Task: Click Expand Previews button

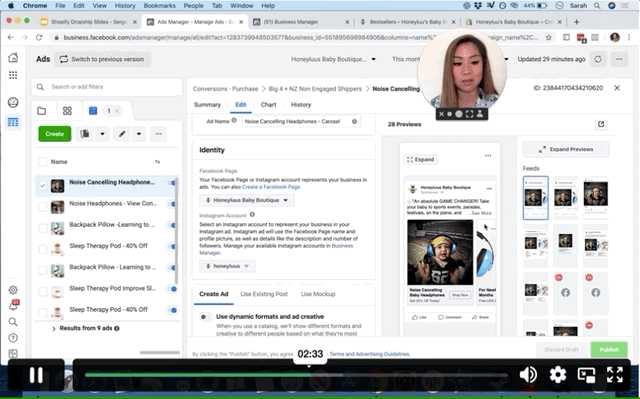Action: click(x=566, y=149)
